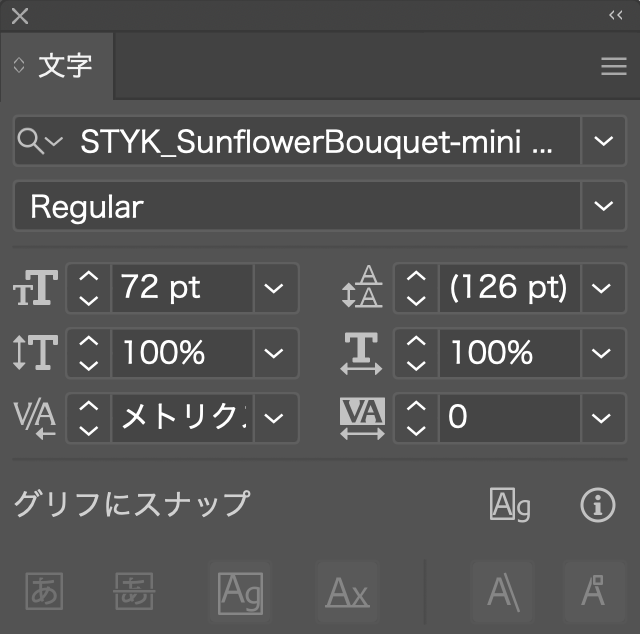Select the 文字 panel tab
This screenshot has height=634, width=640.
point(57,66)
